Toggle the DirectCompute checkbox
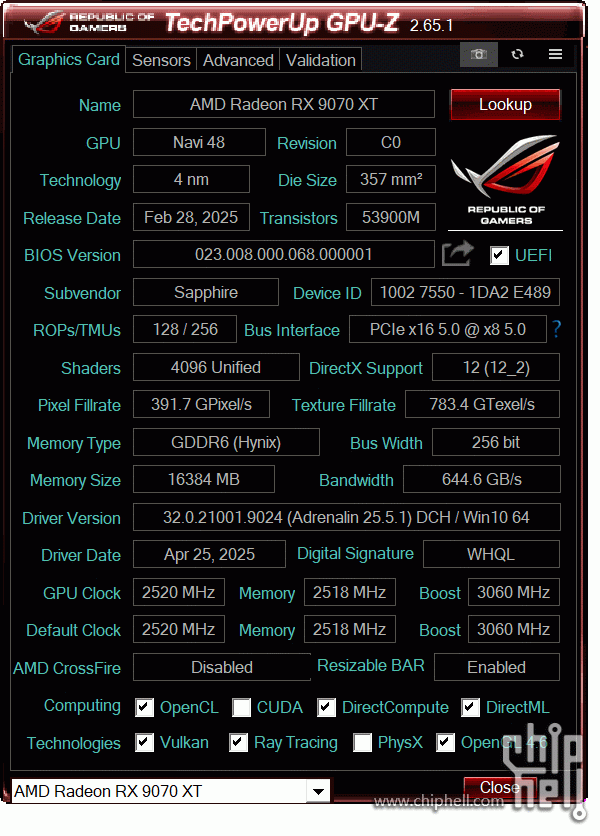Viewport: 600px width, 836px height. (x=326, y=708)
